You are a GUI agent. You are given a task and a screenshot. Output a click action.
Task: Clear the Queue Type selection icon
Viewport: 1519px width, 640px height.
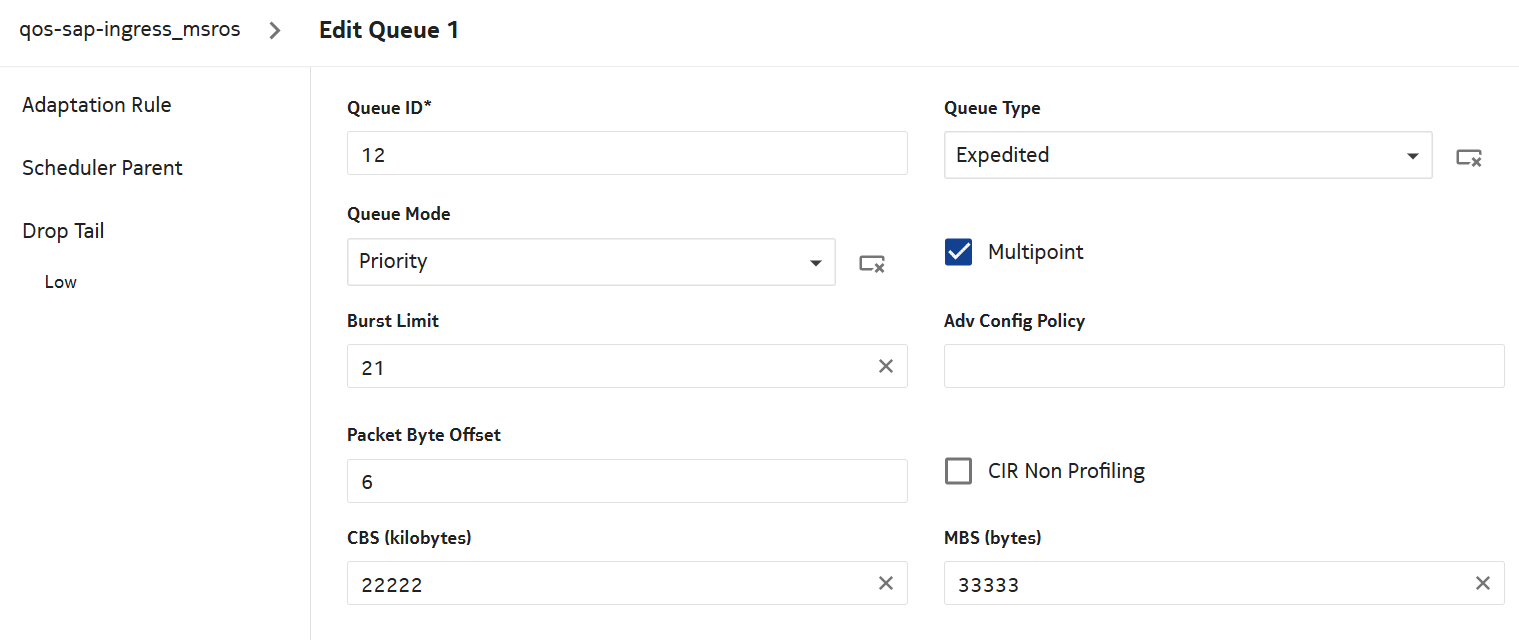point(1468,157)
